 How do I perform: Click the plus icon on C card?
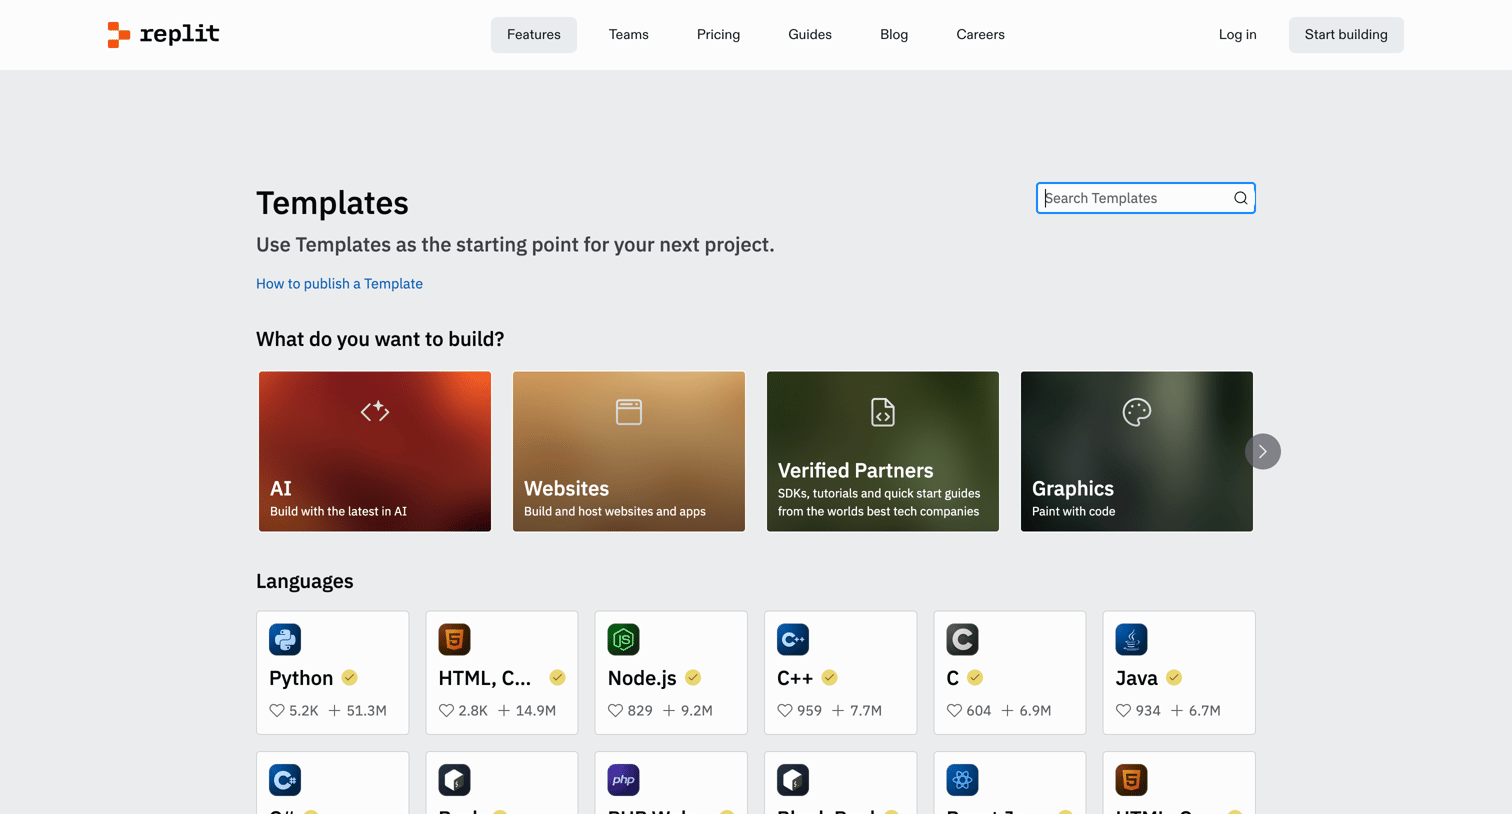pos(1007,710)
